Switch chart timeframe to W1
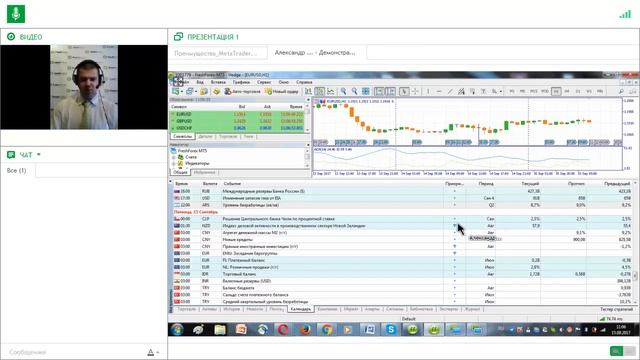This screenshot has height=360, width=640. pyautogui.click(x=589, y=91)
